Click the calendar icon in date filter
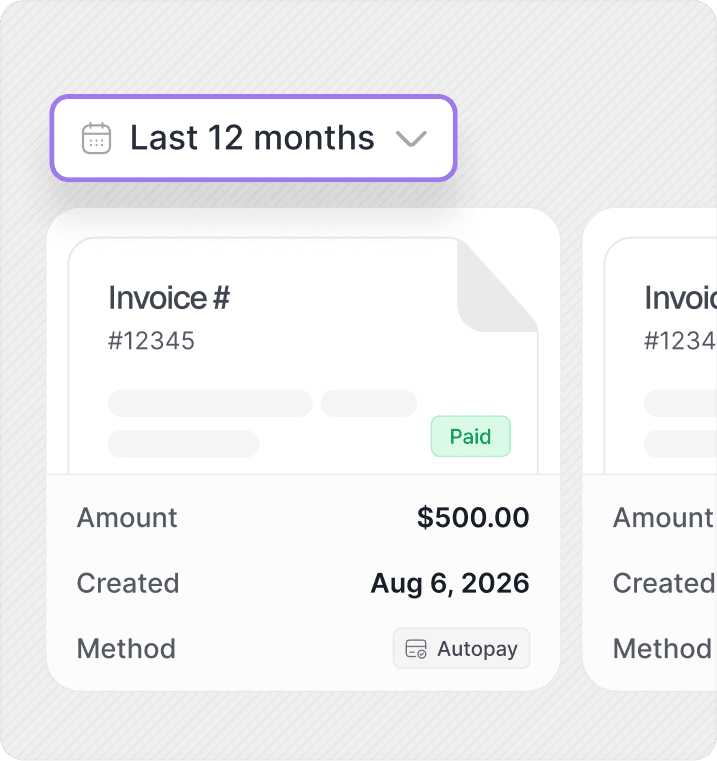Viewport: 717px width, 761px height. [x=96, y=138]
